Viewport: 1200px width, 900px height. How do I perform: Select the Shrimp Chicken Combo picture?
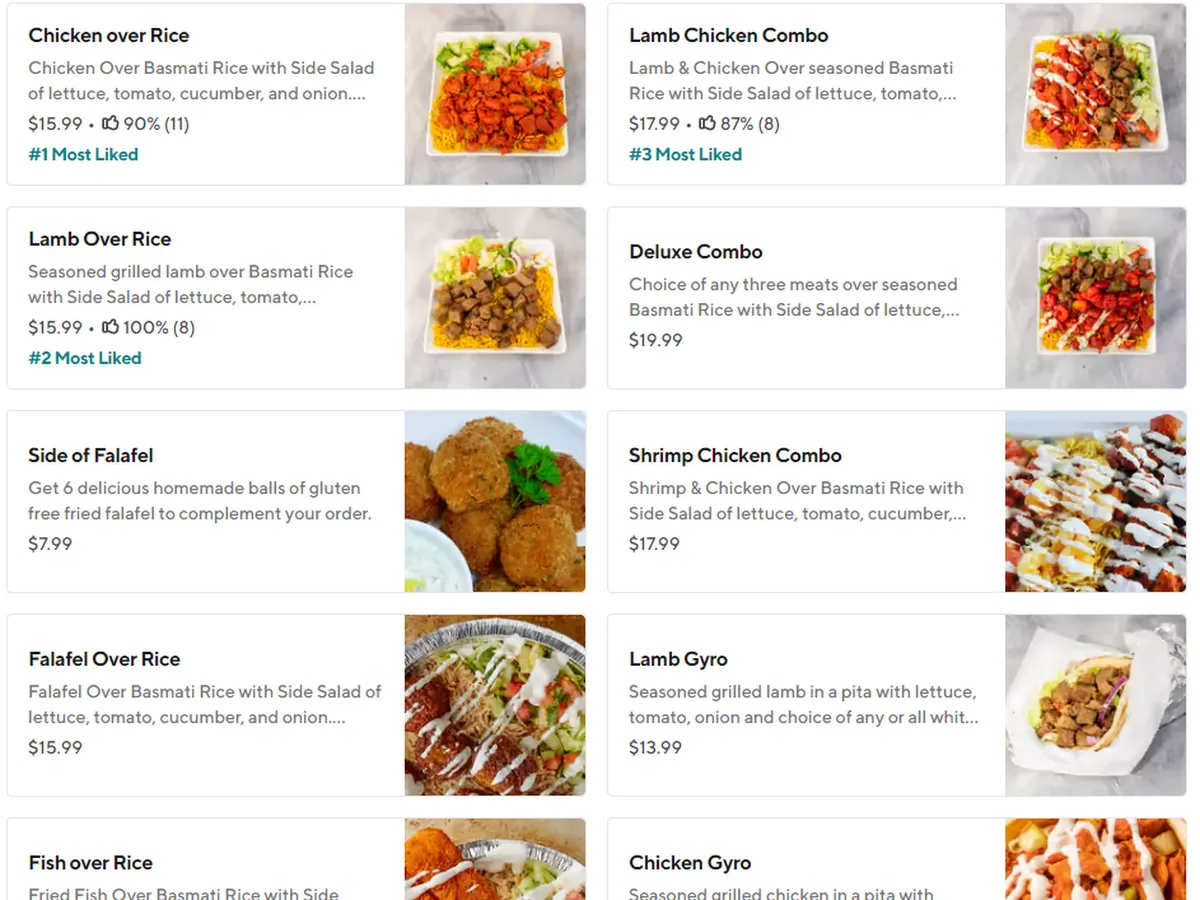pos(1095,501)
